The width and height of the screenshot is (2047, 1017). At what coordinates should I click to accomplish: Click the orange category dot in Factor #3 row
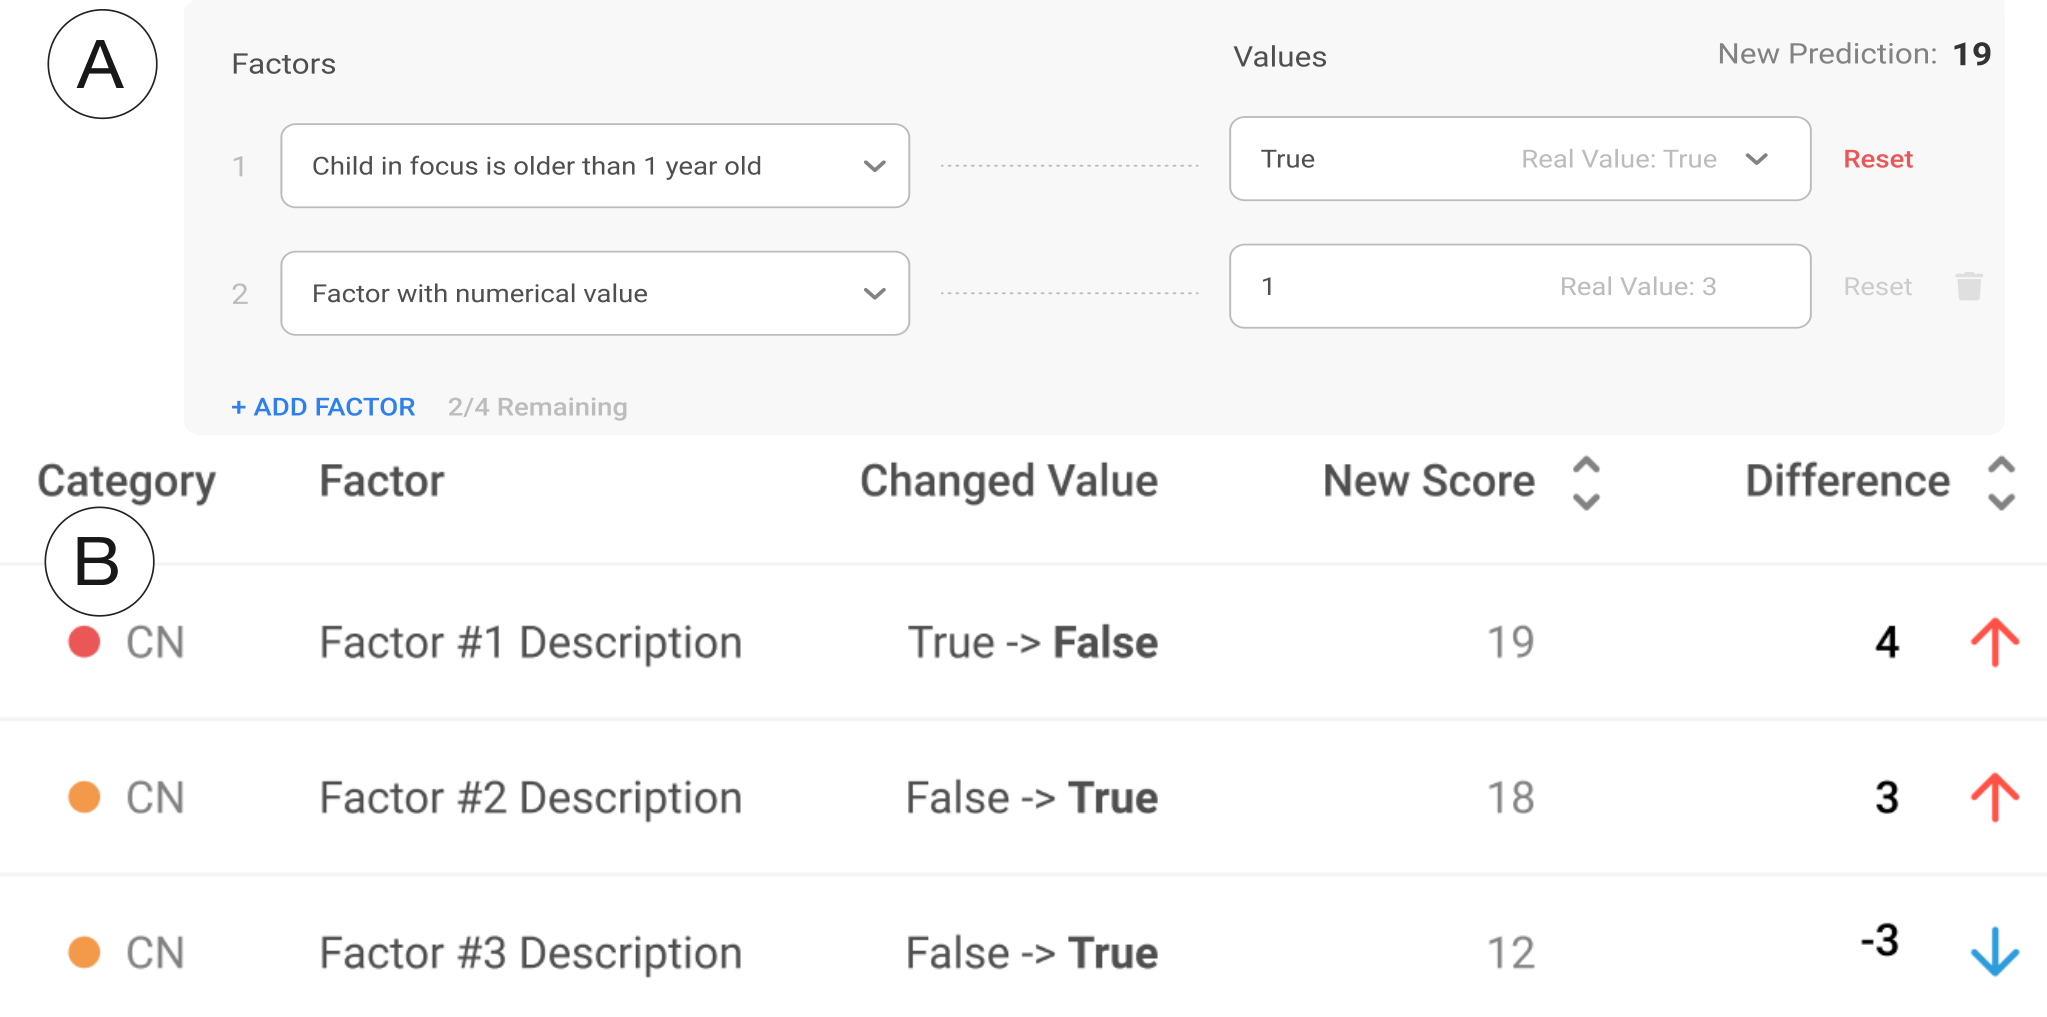point(84,952)
